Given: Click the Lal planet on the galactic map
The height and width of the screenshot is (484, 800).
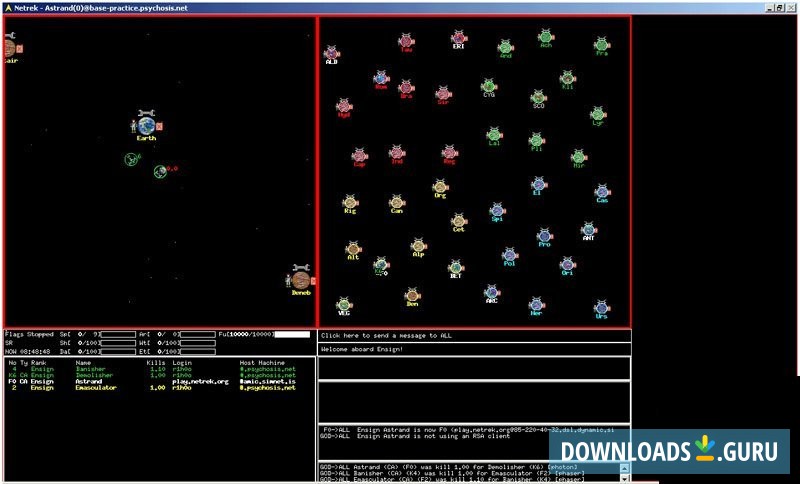Looking at the screenshot, I should click(494, 135).
